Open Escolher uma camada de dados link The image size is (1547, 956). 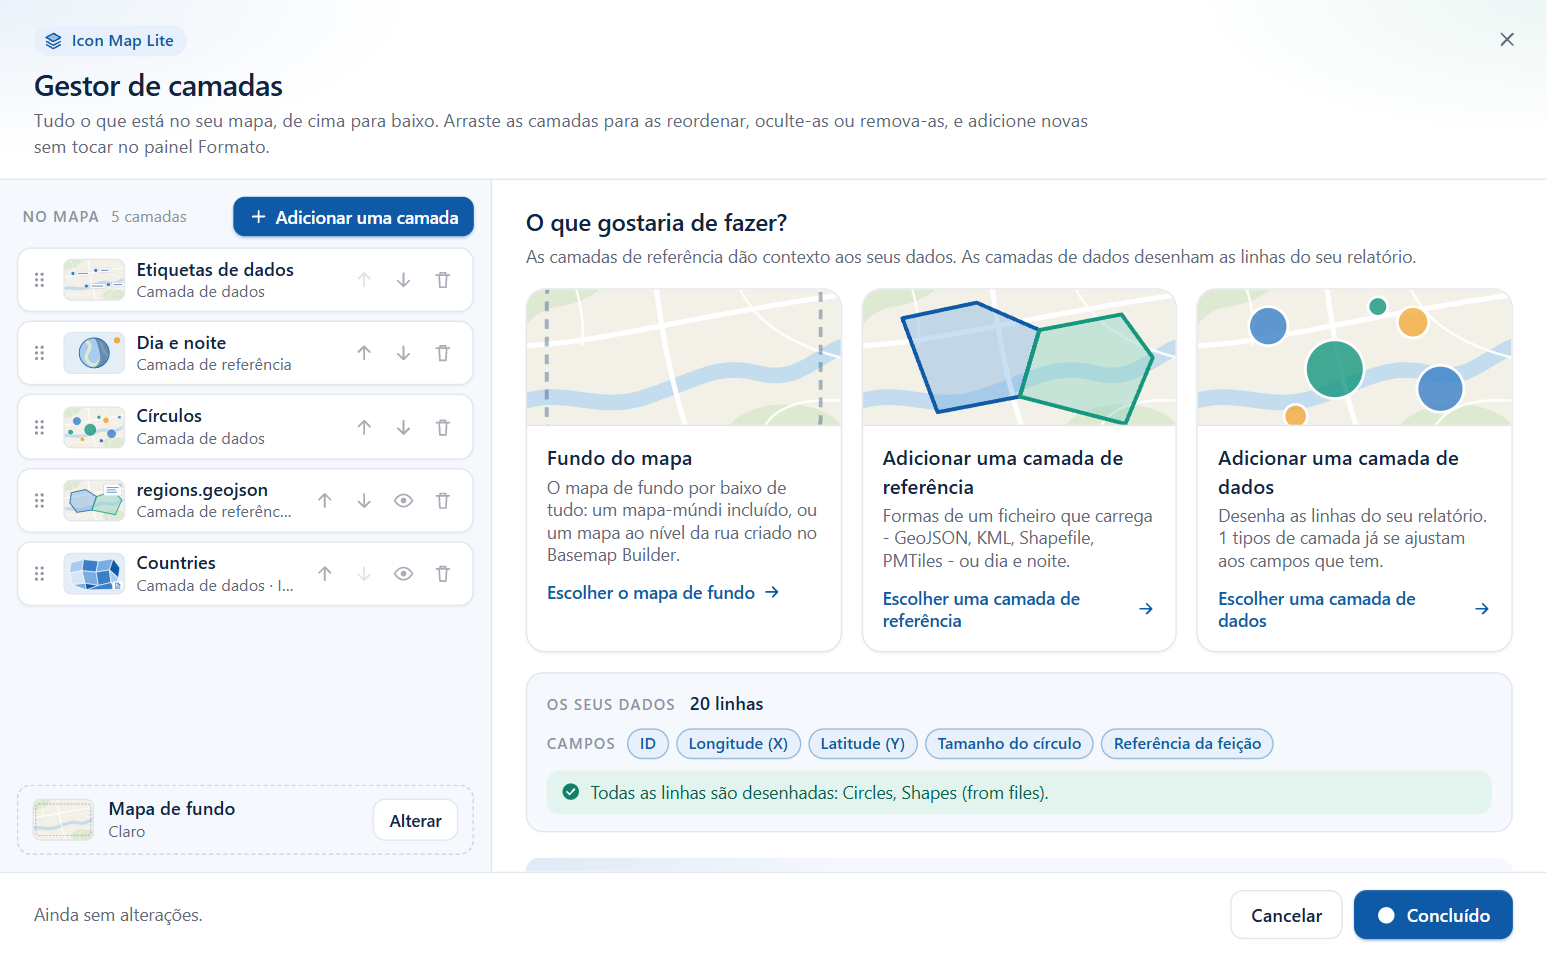coord(1354,609)
